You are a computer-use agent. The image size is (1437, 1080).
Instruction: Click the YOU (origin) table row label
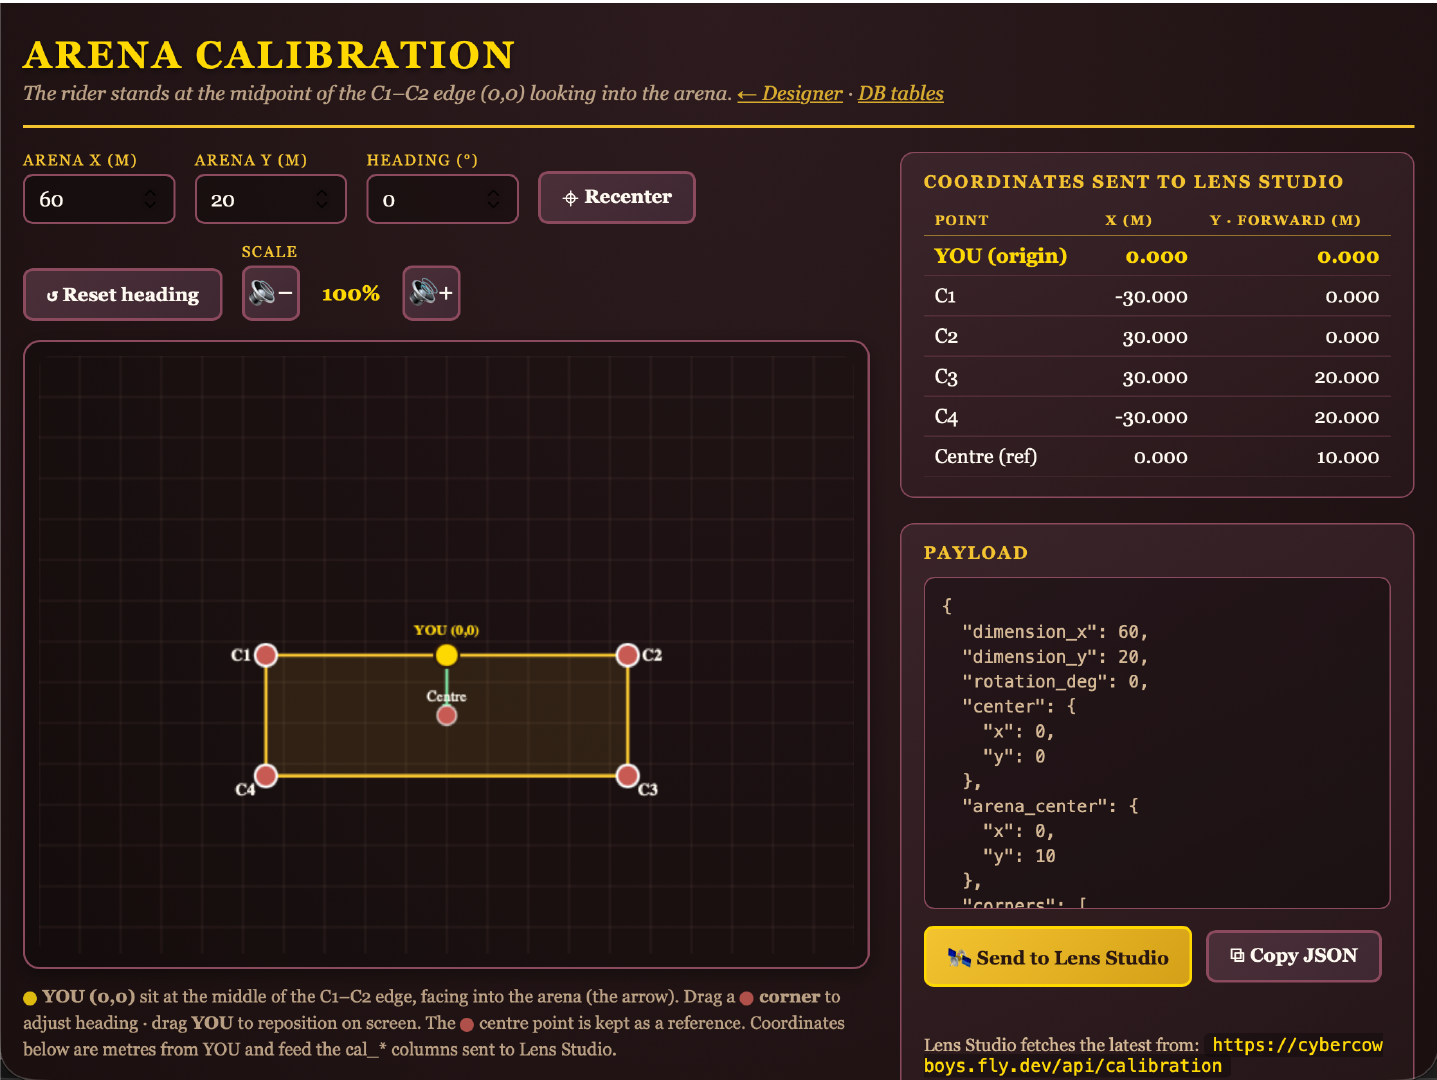point(1000,256)
